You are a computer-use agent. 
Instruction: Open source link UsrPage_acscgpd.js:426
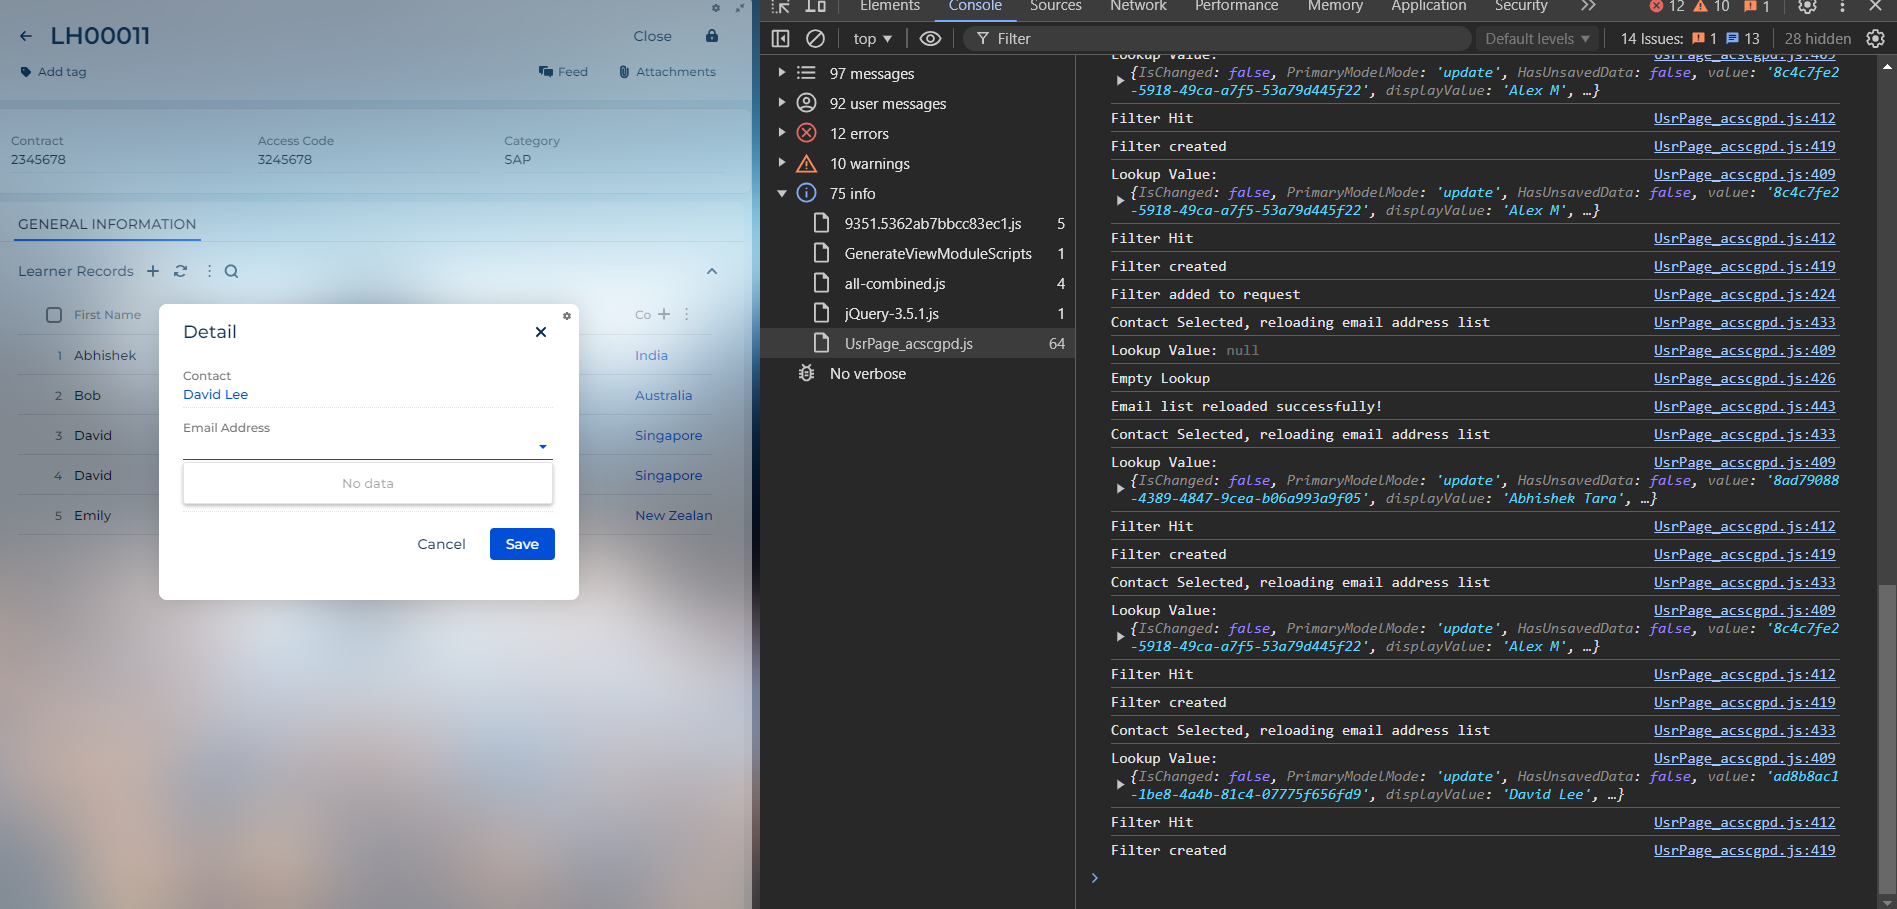tap(1744, 378)
